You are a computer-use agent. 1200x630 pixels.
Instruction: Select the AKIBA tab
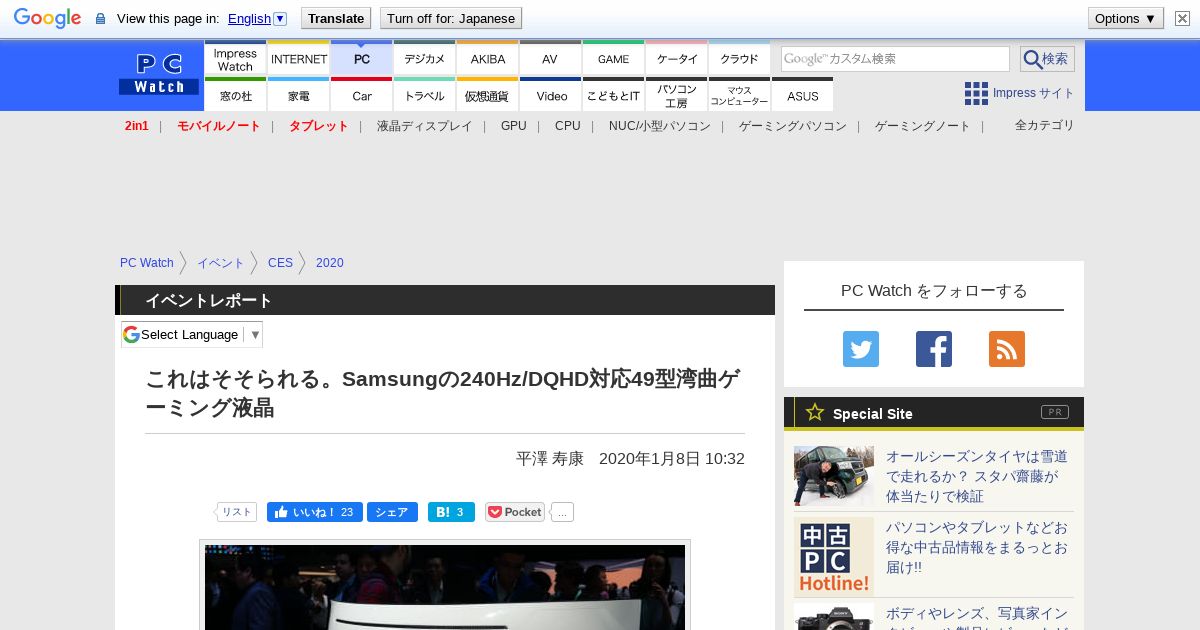pyautogui.click(x=488, y=59)
